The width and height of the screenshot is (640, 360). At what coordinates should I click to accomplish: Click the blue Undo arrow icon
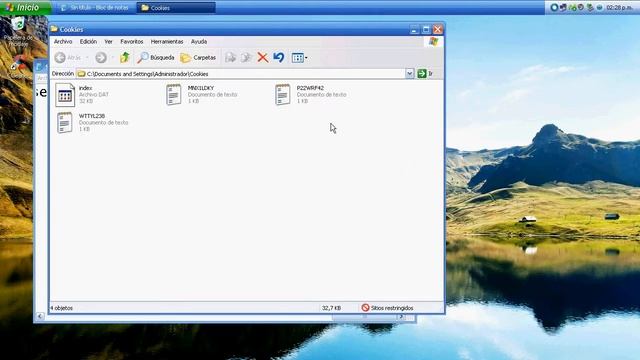[x=279, y=58]
